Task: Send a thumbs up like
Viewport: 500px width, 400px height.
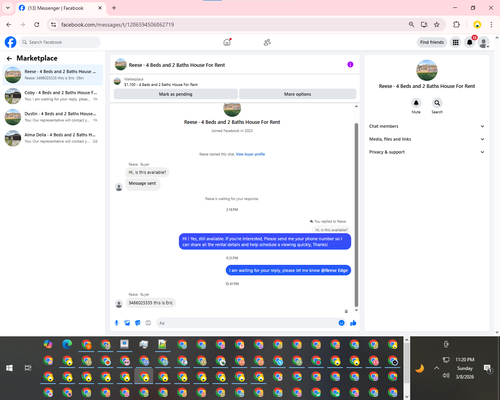Action: point(353,323)
